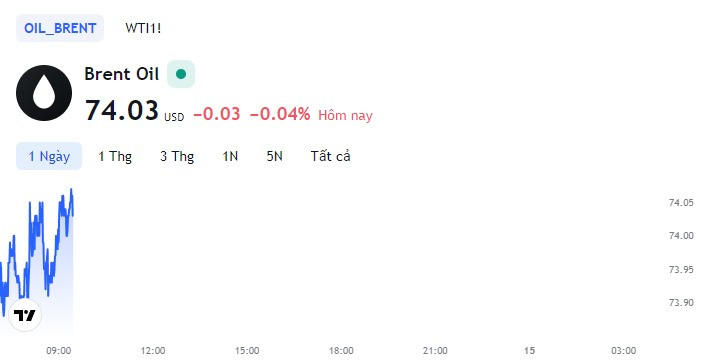Choose the 1 Thg time range
The height and width of the screenshot is (361, 702).
click(x=115, y=156)
